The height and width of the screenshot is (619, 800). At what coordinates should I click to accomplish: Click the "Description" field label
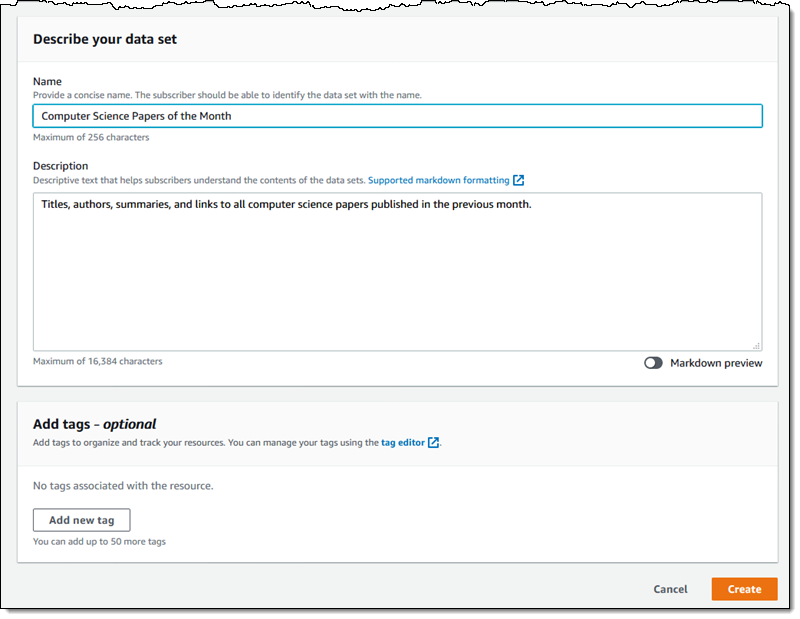click(60, 166)
